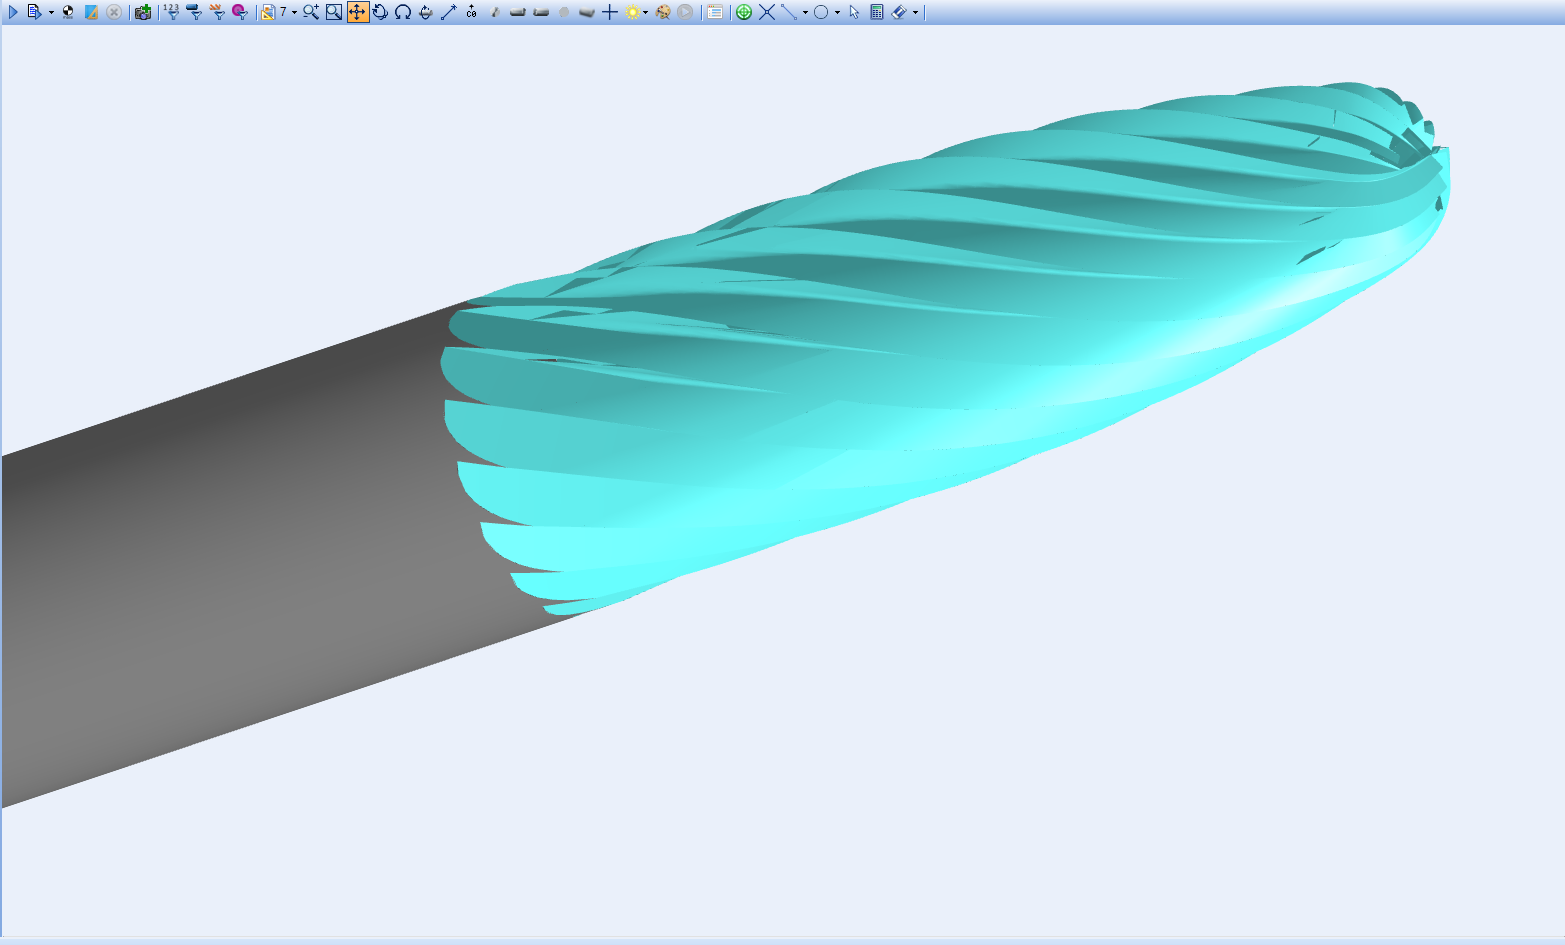1565x945 pixels.
Task: Toggle the dynamic rotate view tool
Action: click(380, 12)
